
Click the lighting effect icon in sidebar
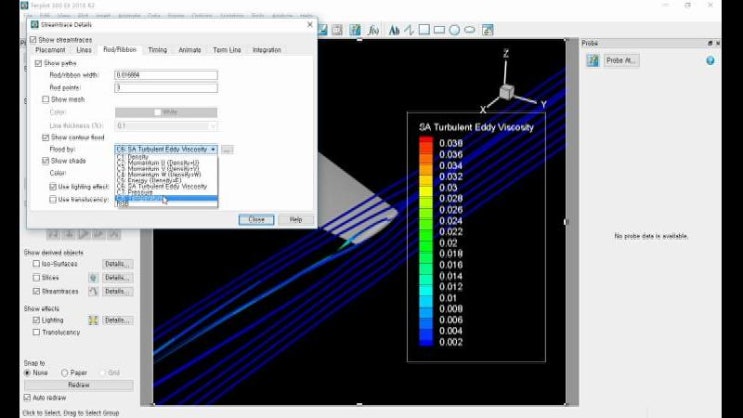coord(93,320)
